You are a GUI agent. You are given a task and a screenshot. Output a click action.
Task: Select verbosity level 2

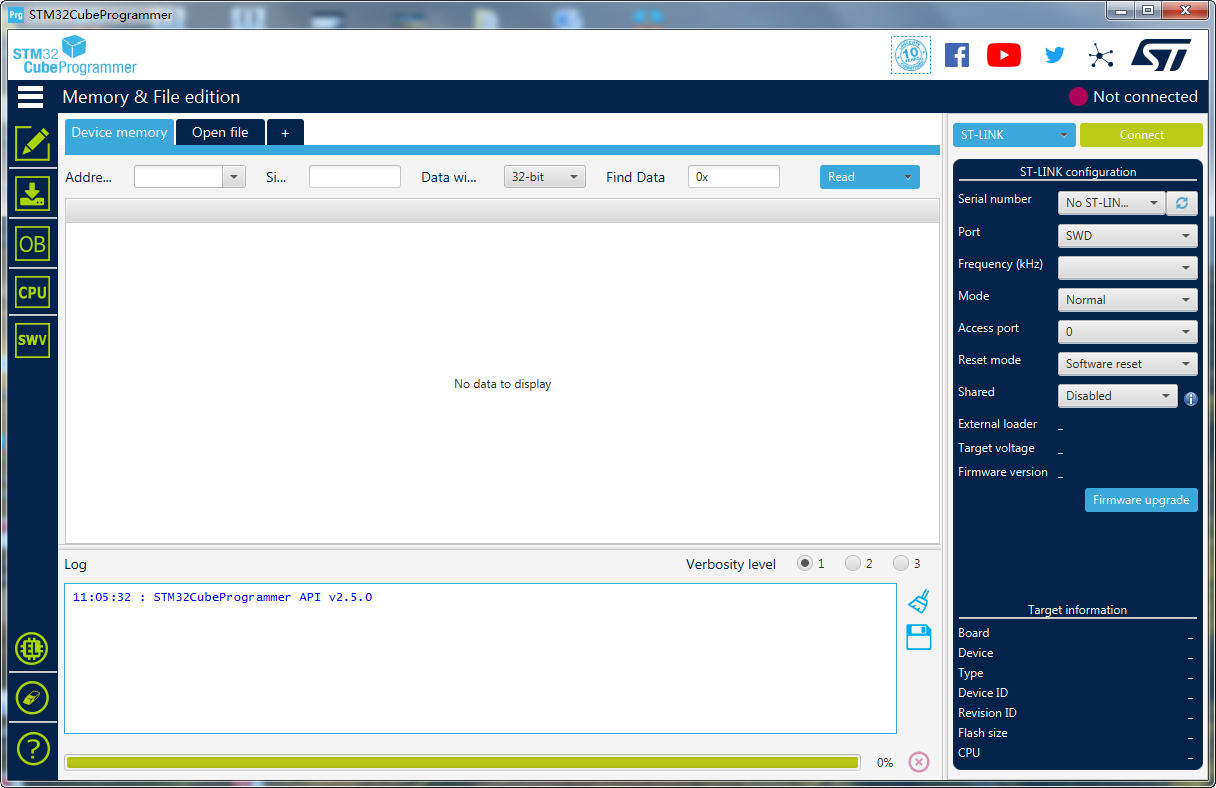coord(853,564)
